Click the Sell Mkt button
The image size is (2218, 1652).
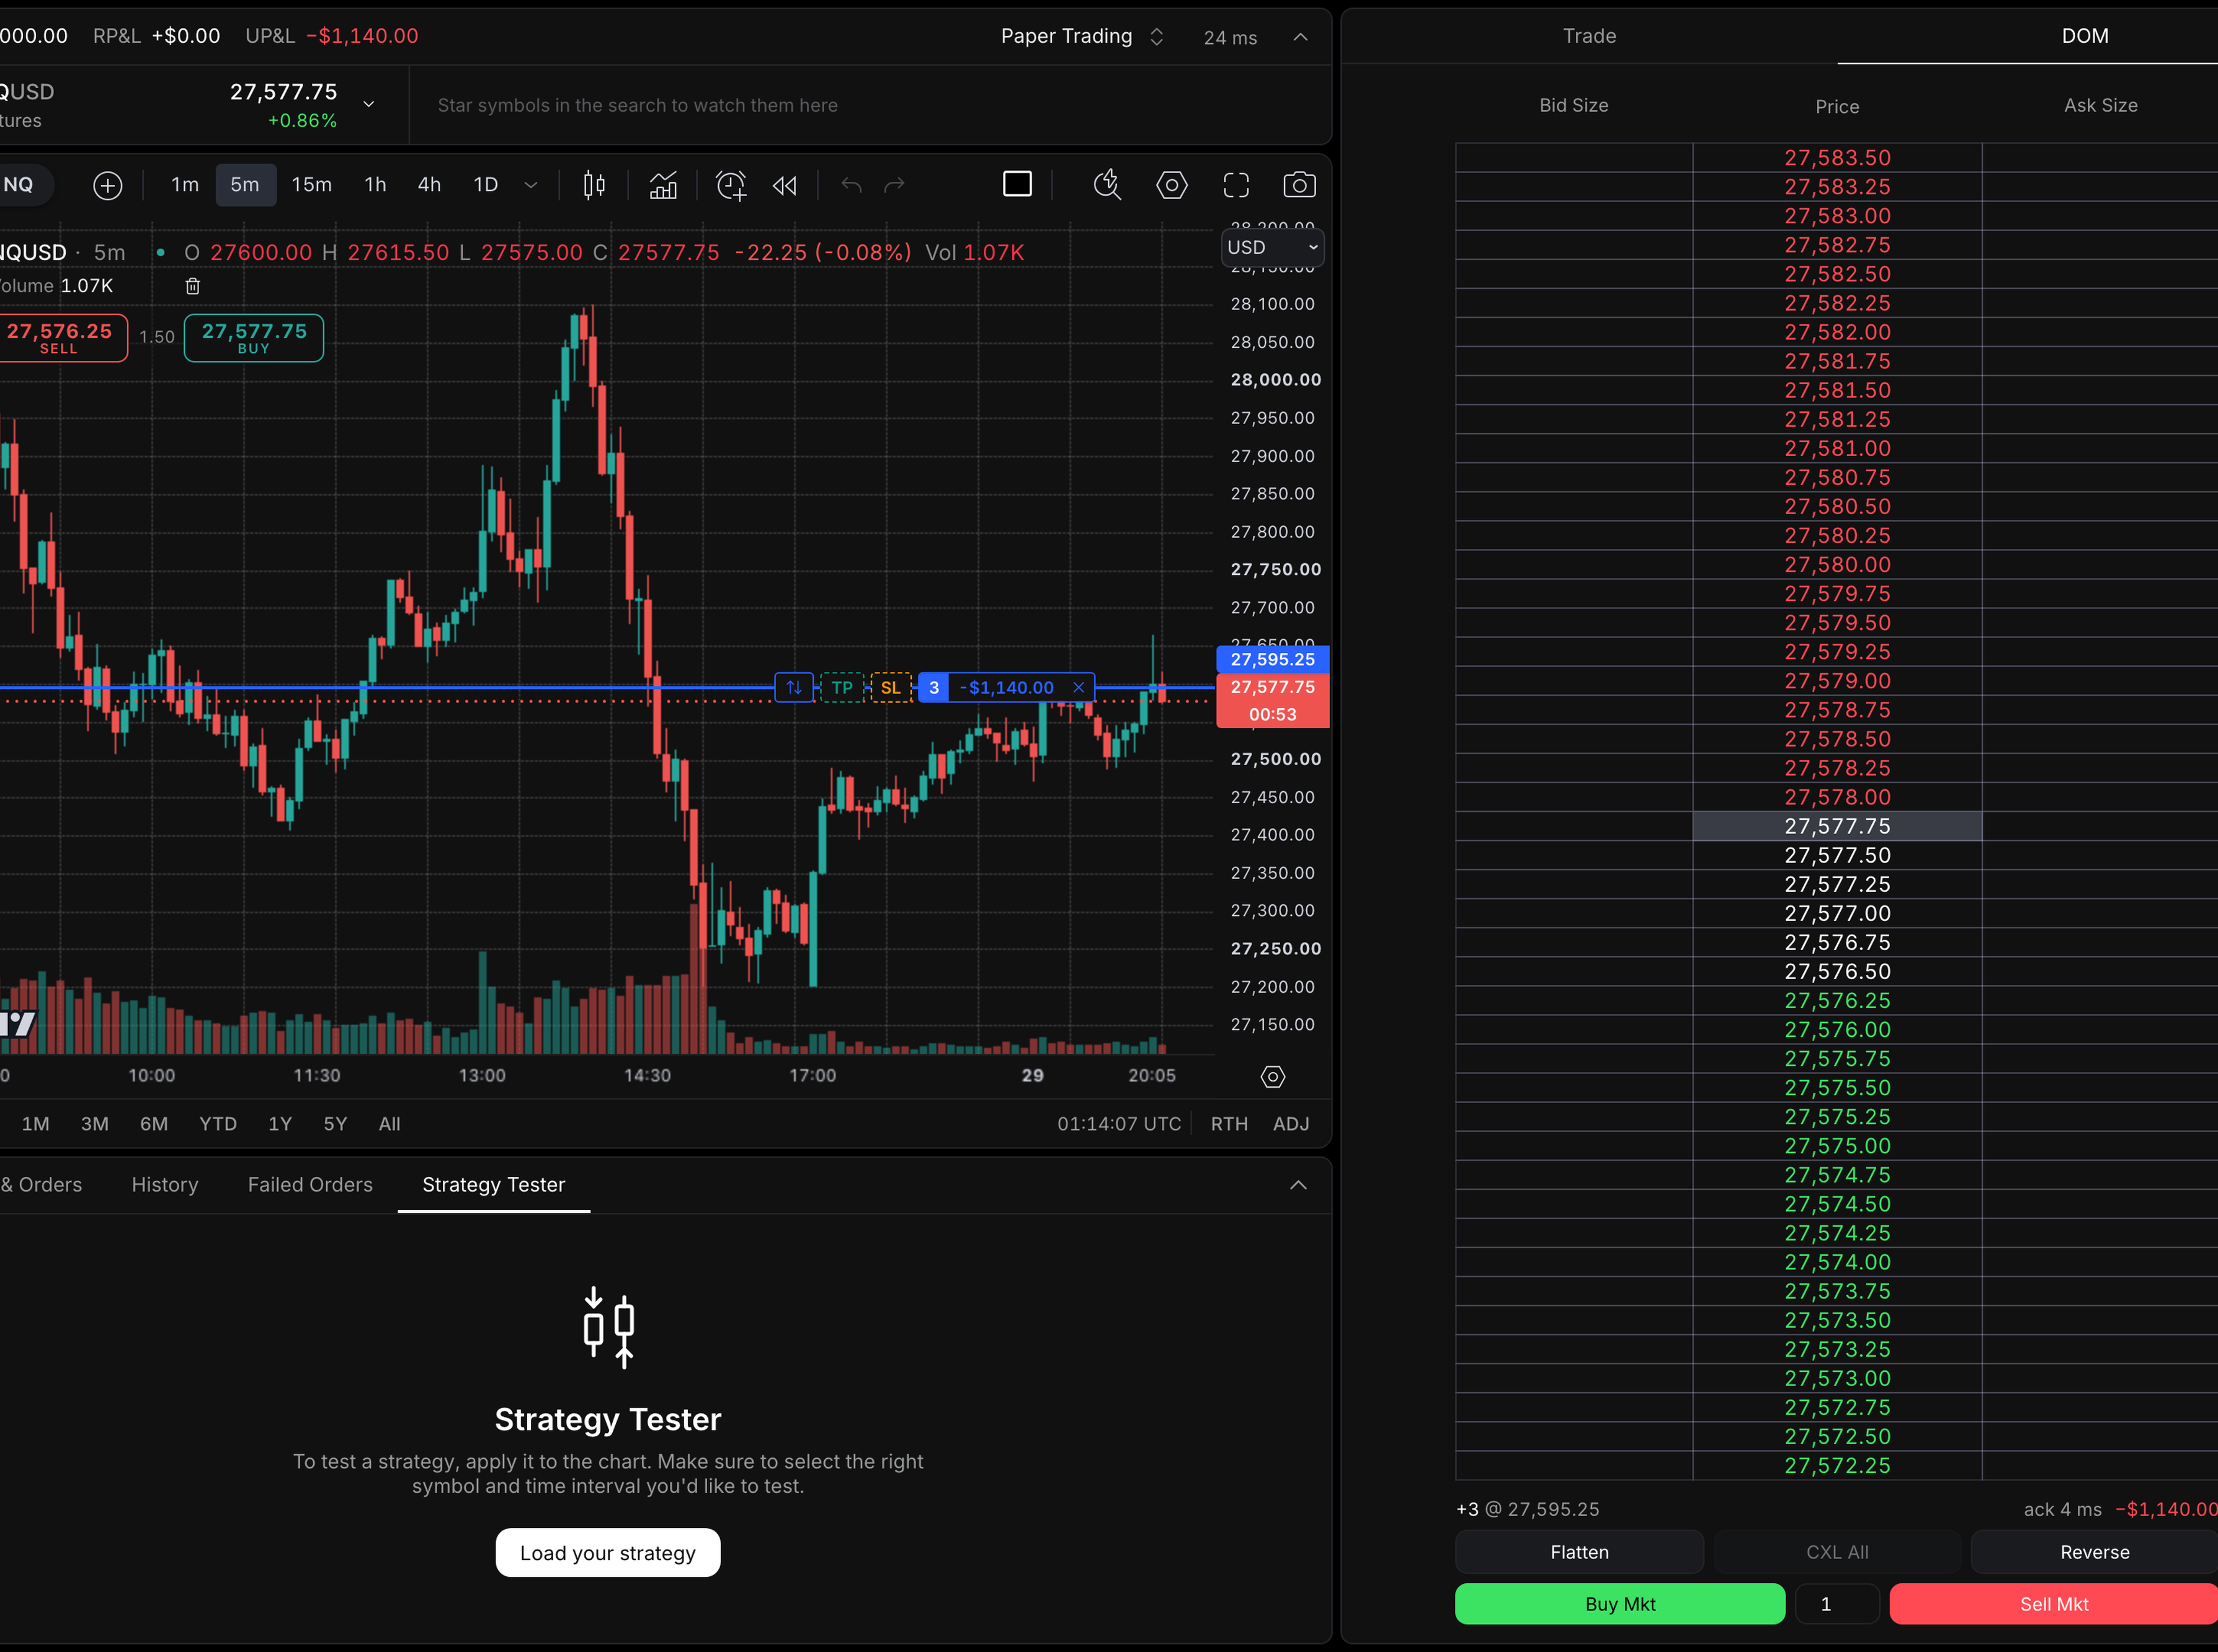click(x=2054, y=1604)
